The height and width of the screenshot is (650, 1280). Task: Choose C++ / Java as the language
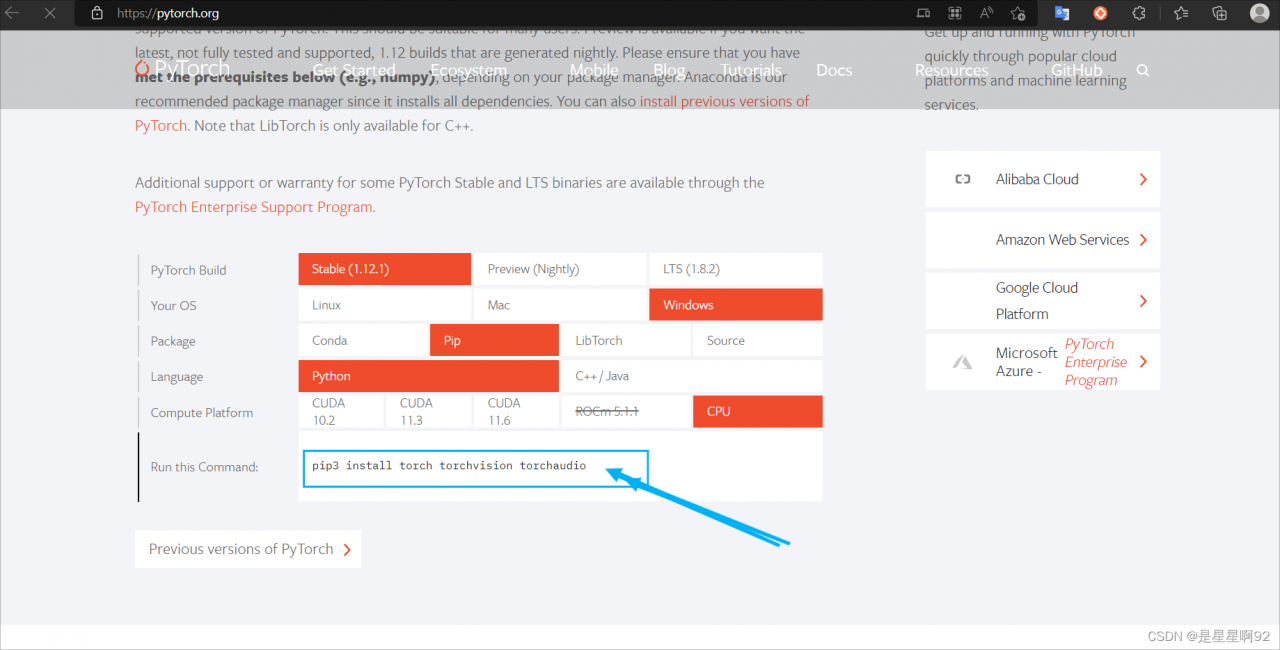[x=692, y=376]
